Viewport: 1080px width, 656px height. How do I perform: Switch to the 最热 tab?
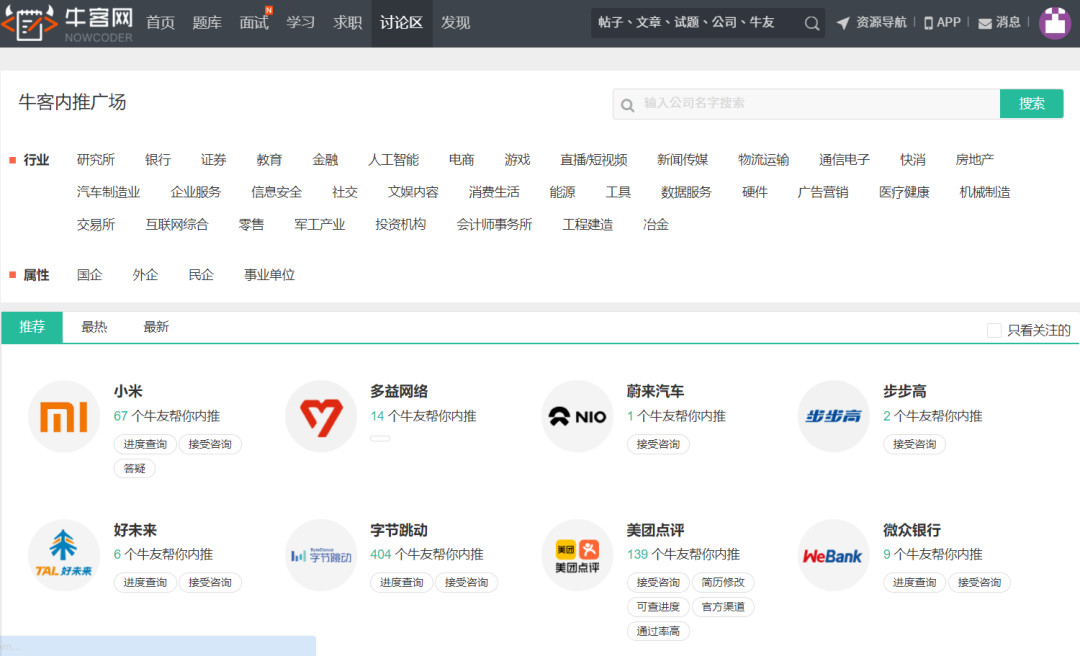coord(94,327)
